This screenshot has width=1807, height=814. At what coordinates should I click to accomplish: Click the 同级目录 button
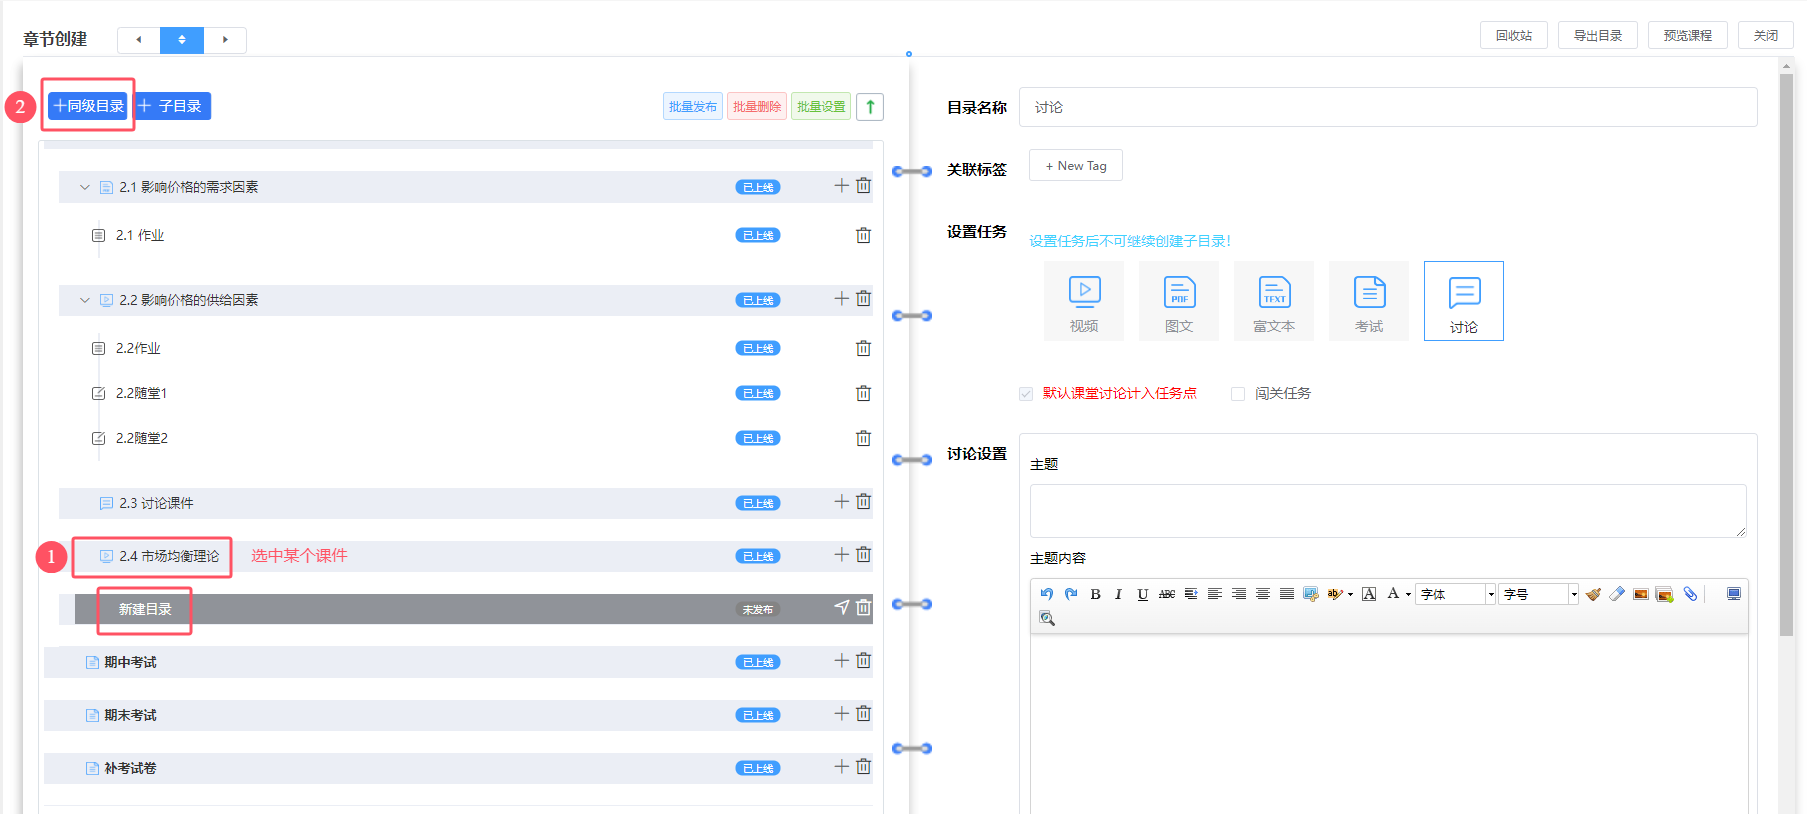[88, 106]
